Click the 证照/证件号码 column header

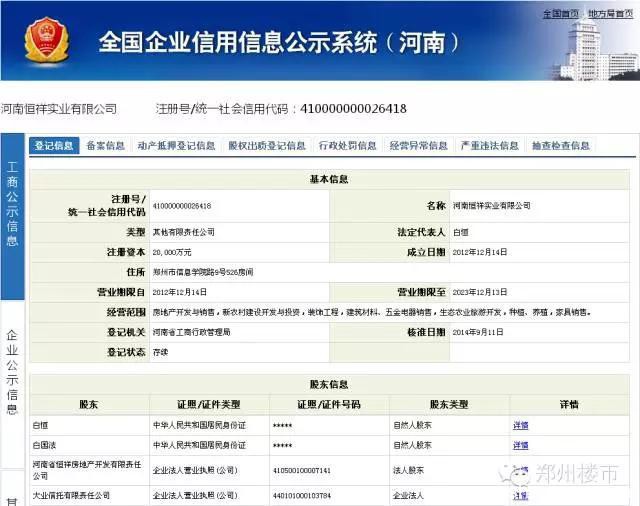pos(329,405)
